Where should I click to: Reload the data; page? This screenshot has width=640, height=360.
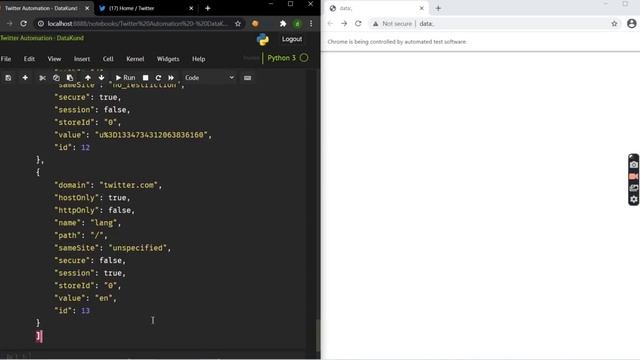[358, 24]
